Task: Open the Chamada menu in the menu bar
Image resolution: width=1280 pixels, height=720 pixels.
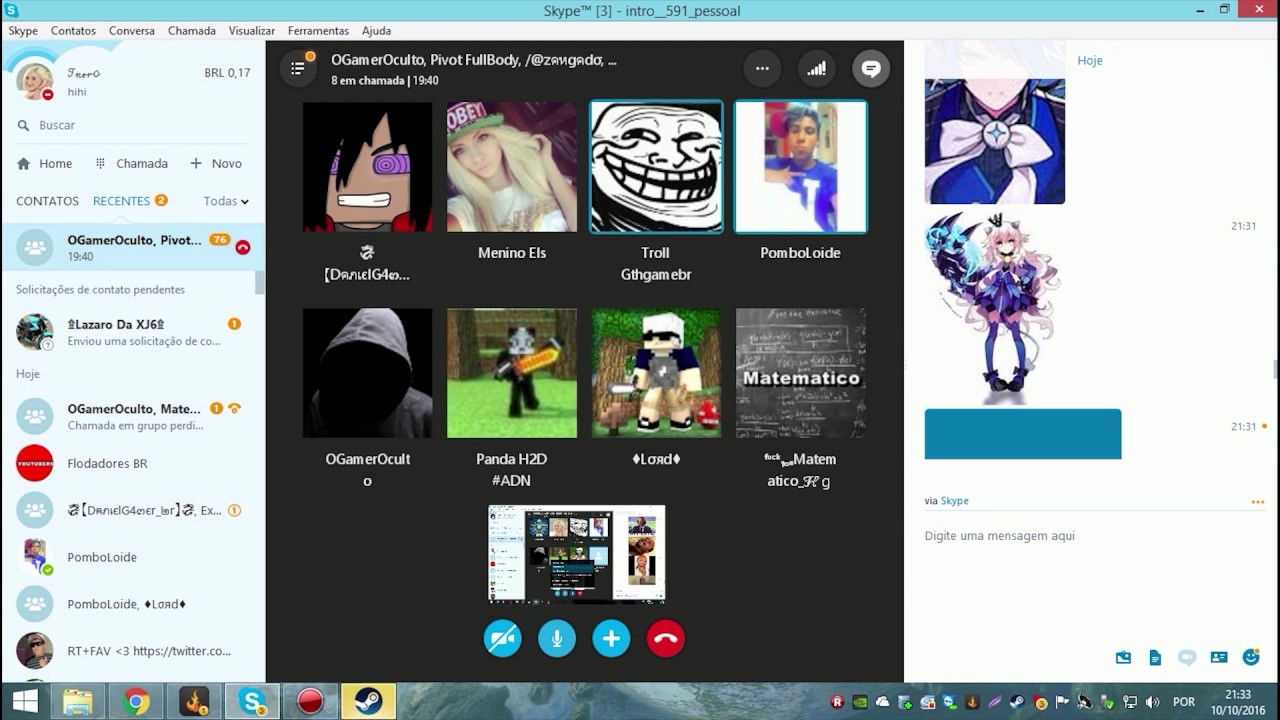Action: tap(192, 31)
